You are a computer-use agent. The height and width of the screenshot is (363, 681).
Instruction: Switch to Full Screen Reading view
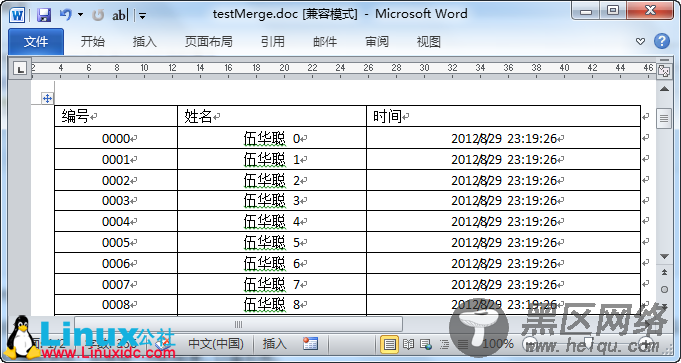click(408, 344)
